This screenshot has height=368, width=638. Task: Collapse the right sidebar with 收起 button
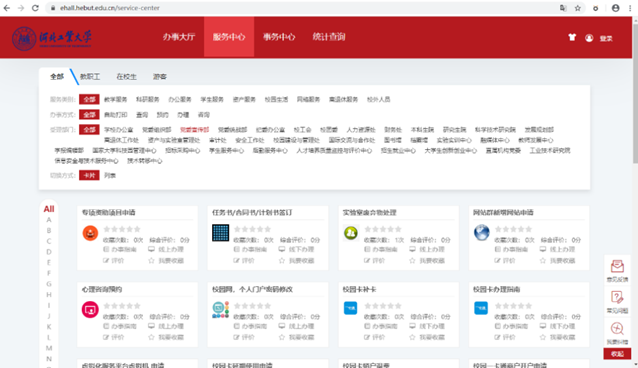[617, 354]
